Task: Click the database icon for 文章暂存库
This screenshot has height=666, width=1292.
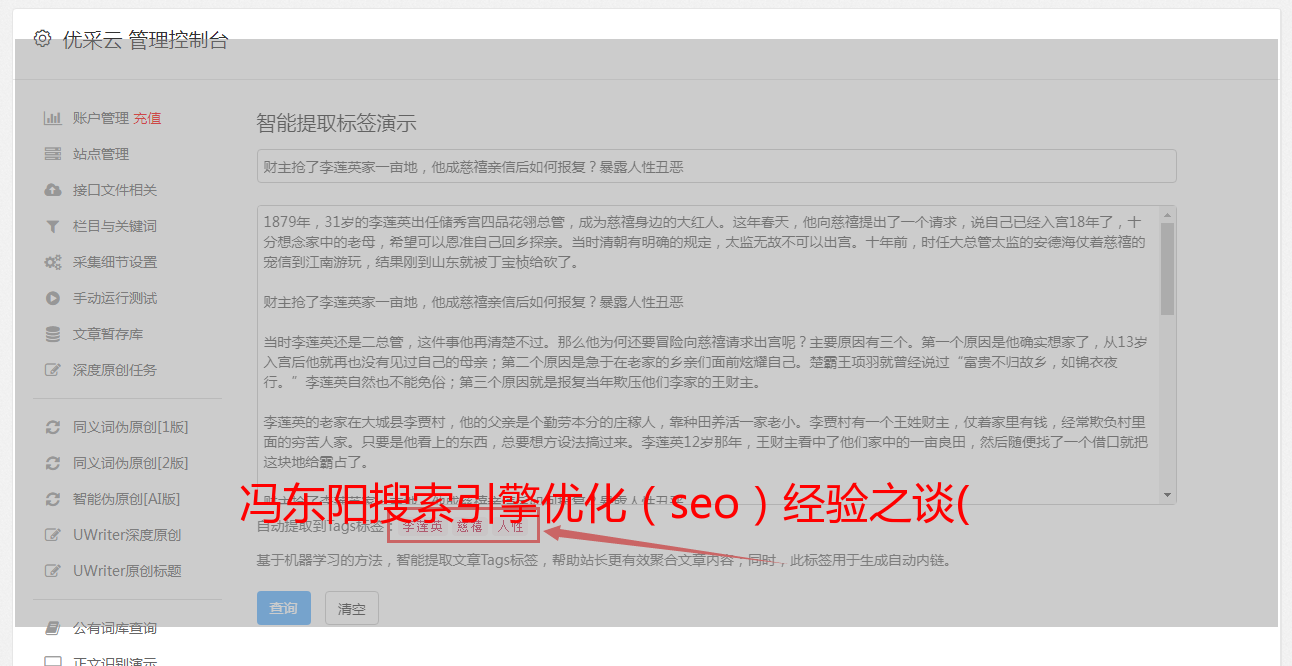Action: point(53,334)
